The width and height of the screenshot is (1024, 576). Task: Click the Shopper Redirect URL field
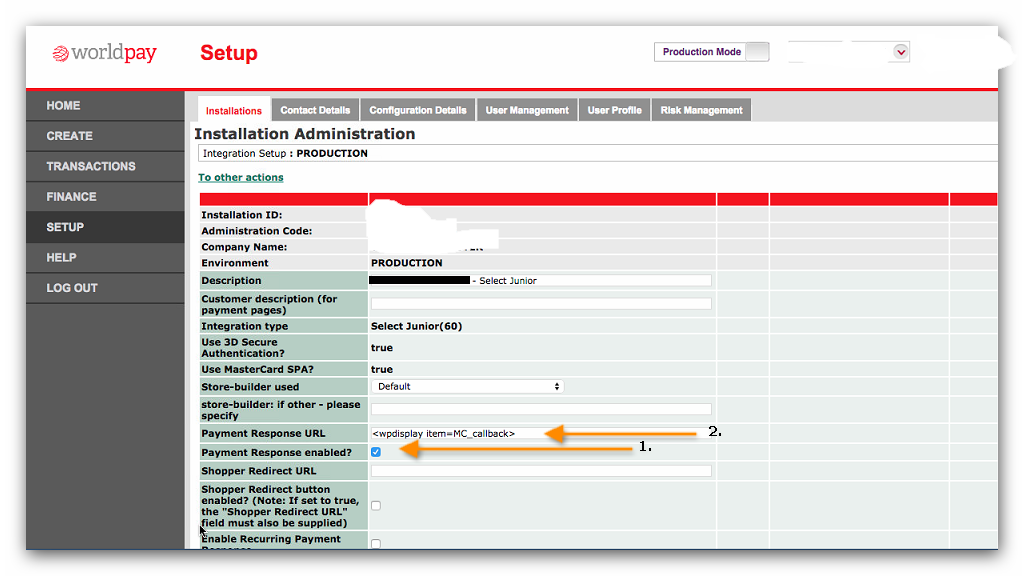click(541, 471)
